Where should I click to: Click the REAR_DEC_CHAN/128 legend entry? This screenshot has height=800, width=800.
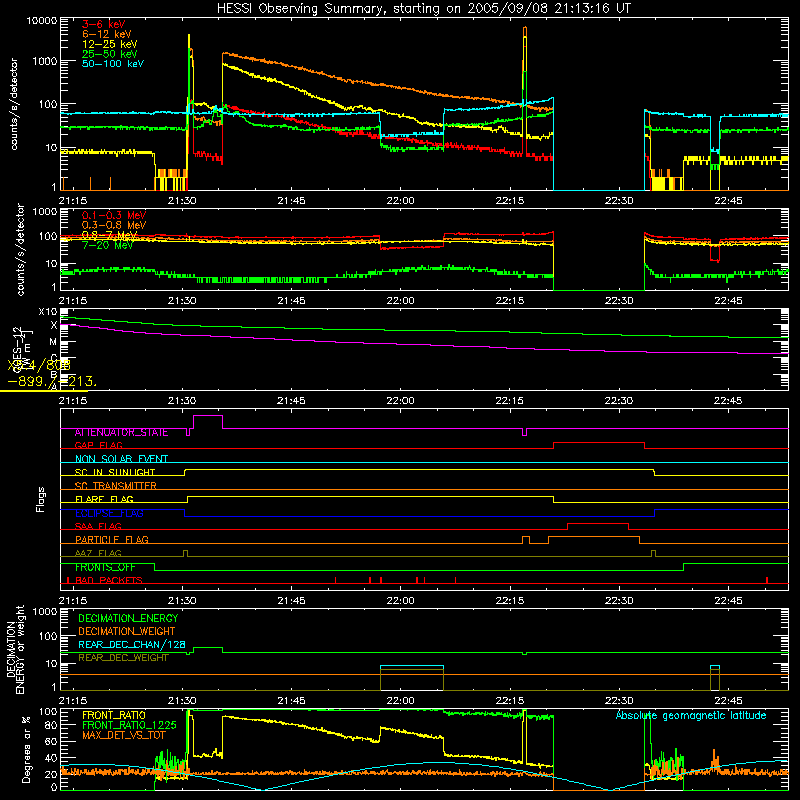click(132, 644)
